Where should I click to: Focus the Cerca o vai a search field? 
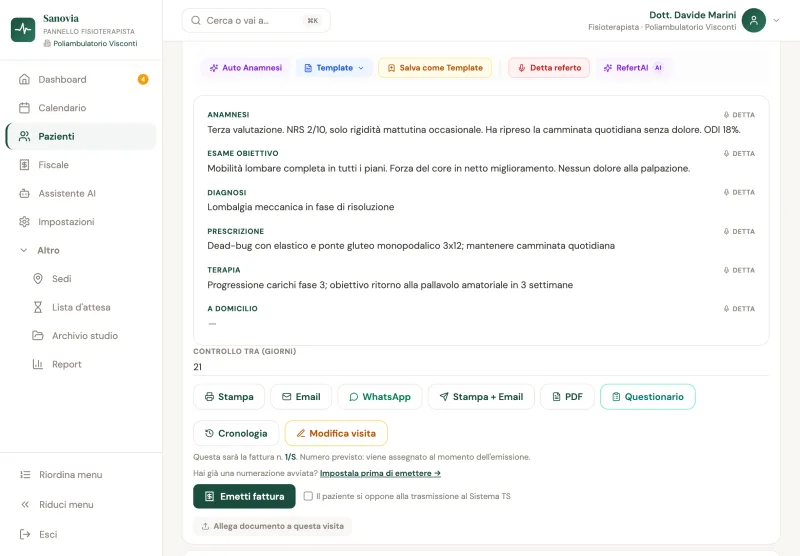256,20
